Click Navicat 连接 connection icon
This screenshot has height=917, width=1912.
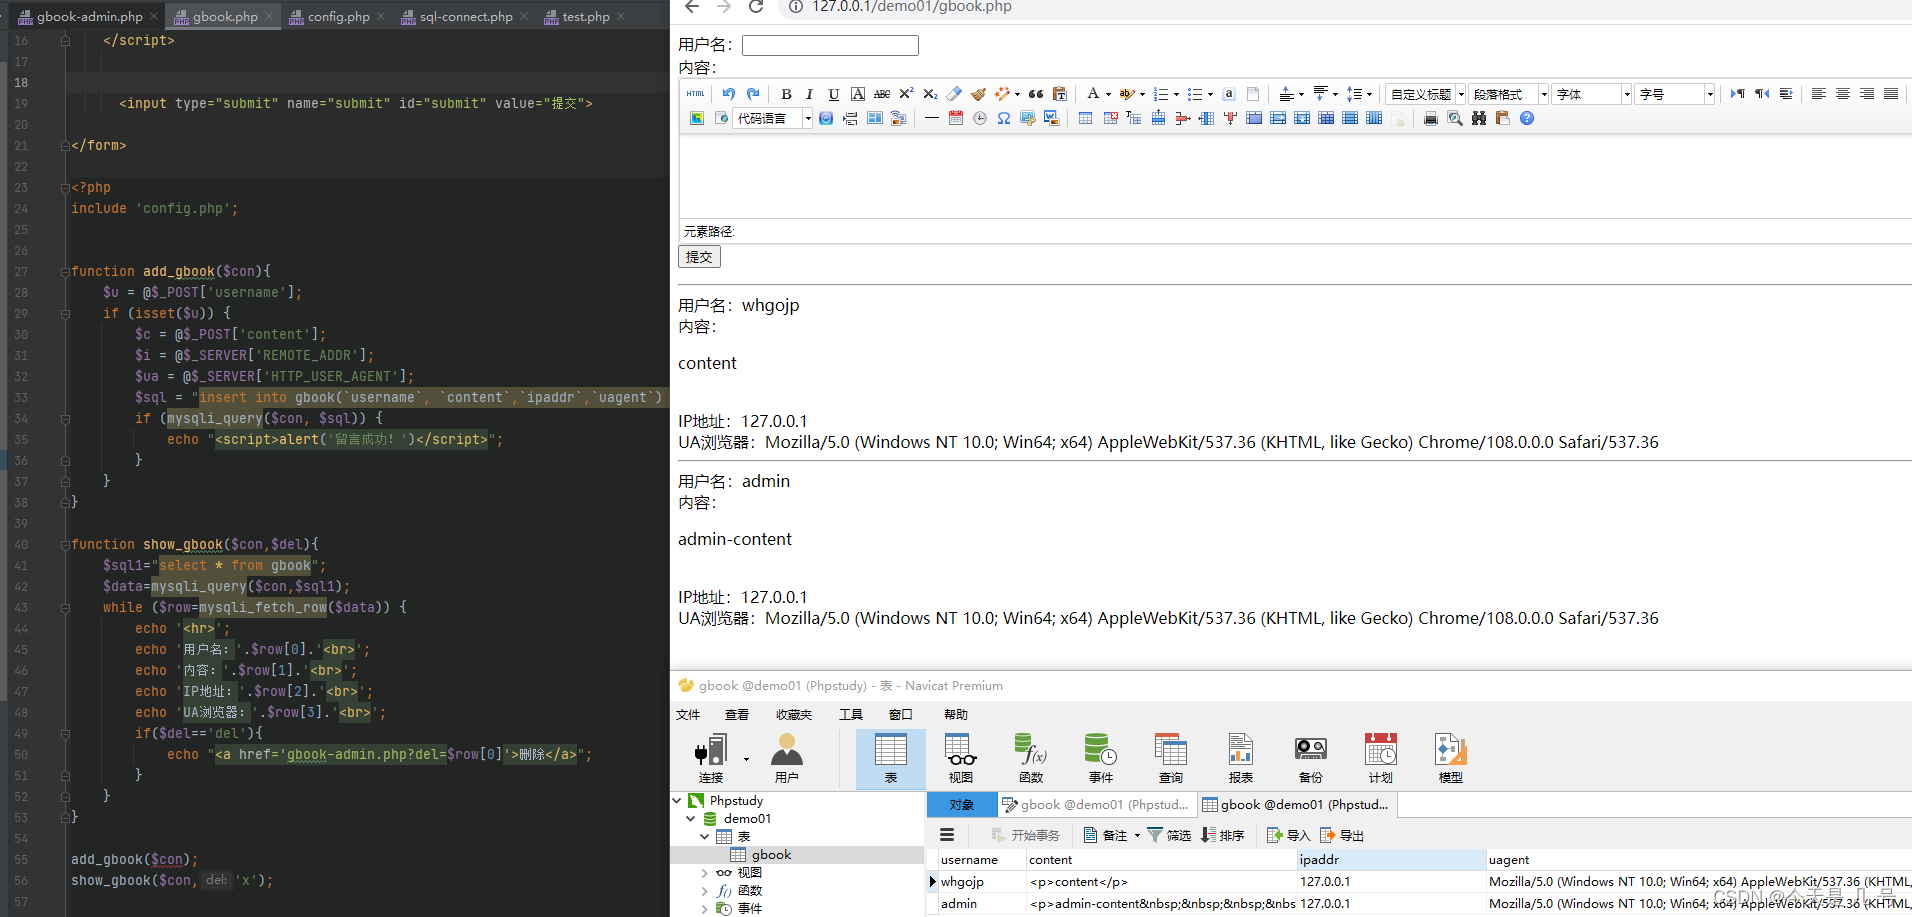(x=711, y=759)
